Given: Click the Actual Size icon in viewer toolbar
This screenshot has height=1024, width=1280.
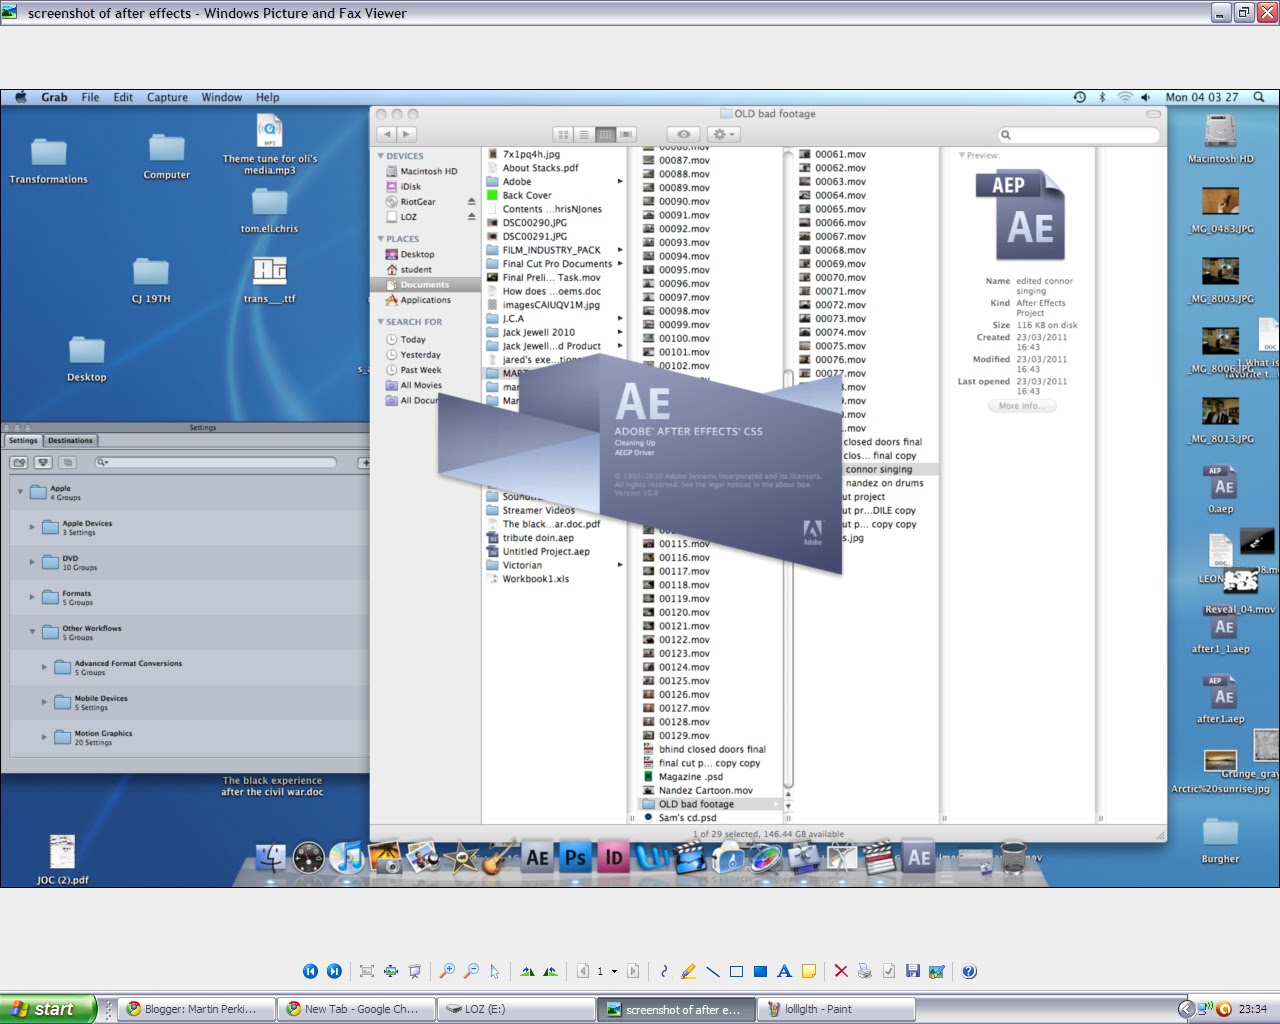Looking at the screenshot, I should click(391, 971).
